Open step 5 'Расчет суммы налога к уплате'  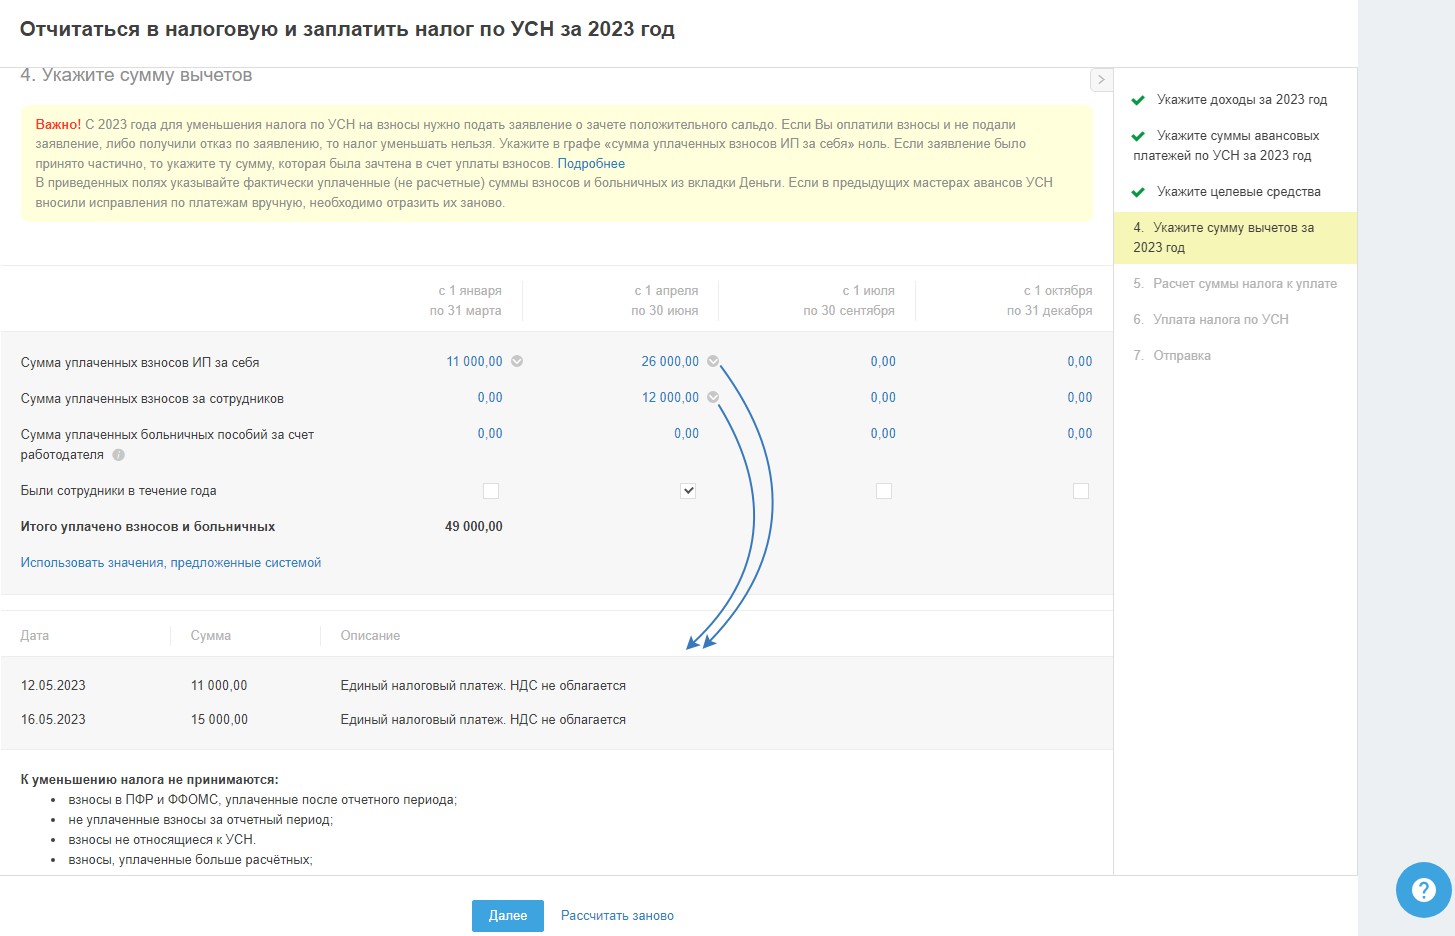[x=1244, y=284]
